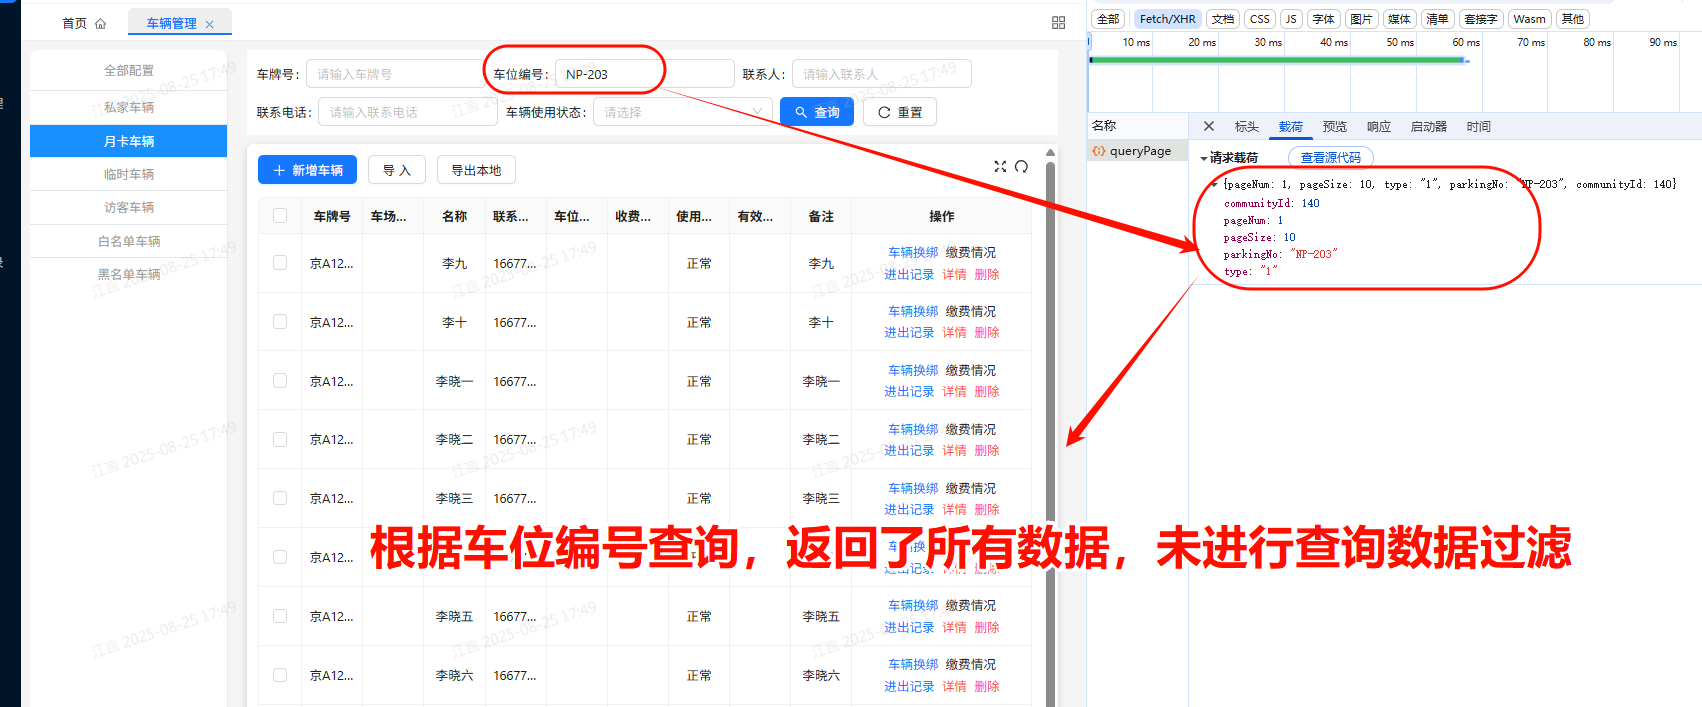
Task: Tick the select-all checkbox in table header
Action: point(280,216)
